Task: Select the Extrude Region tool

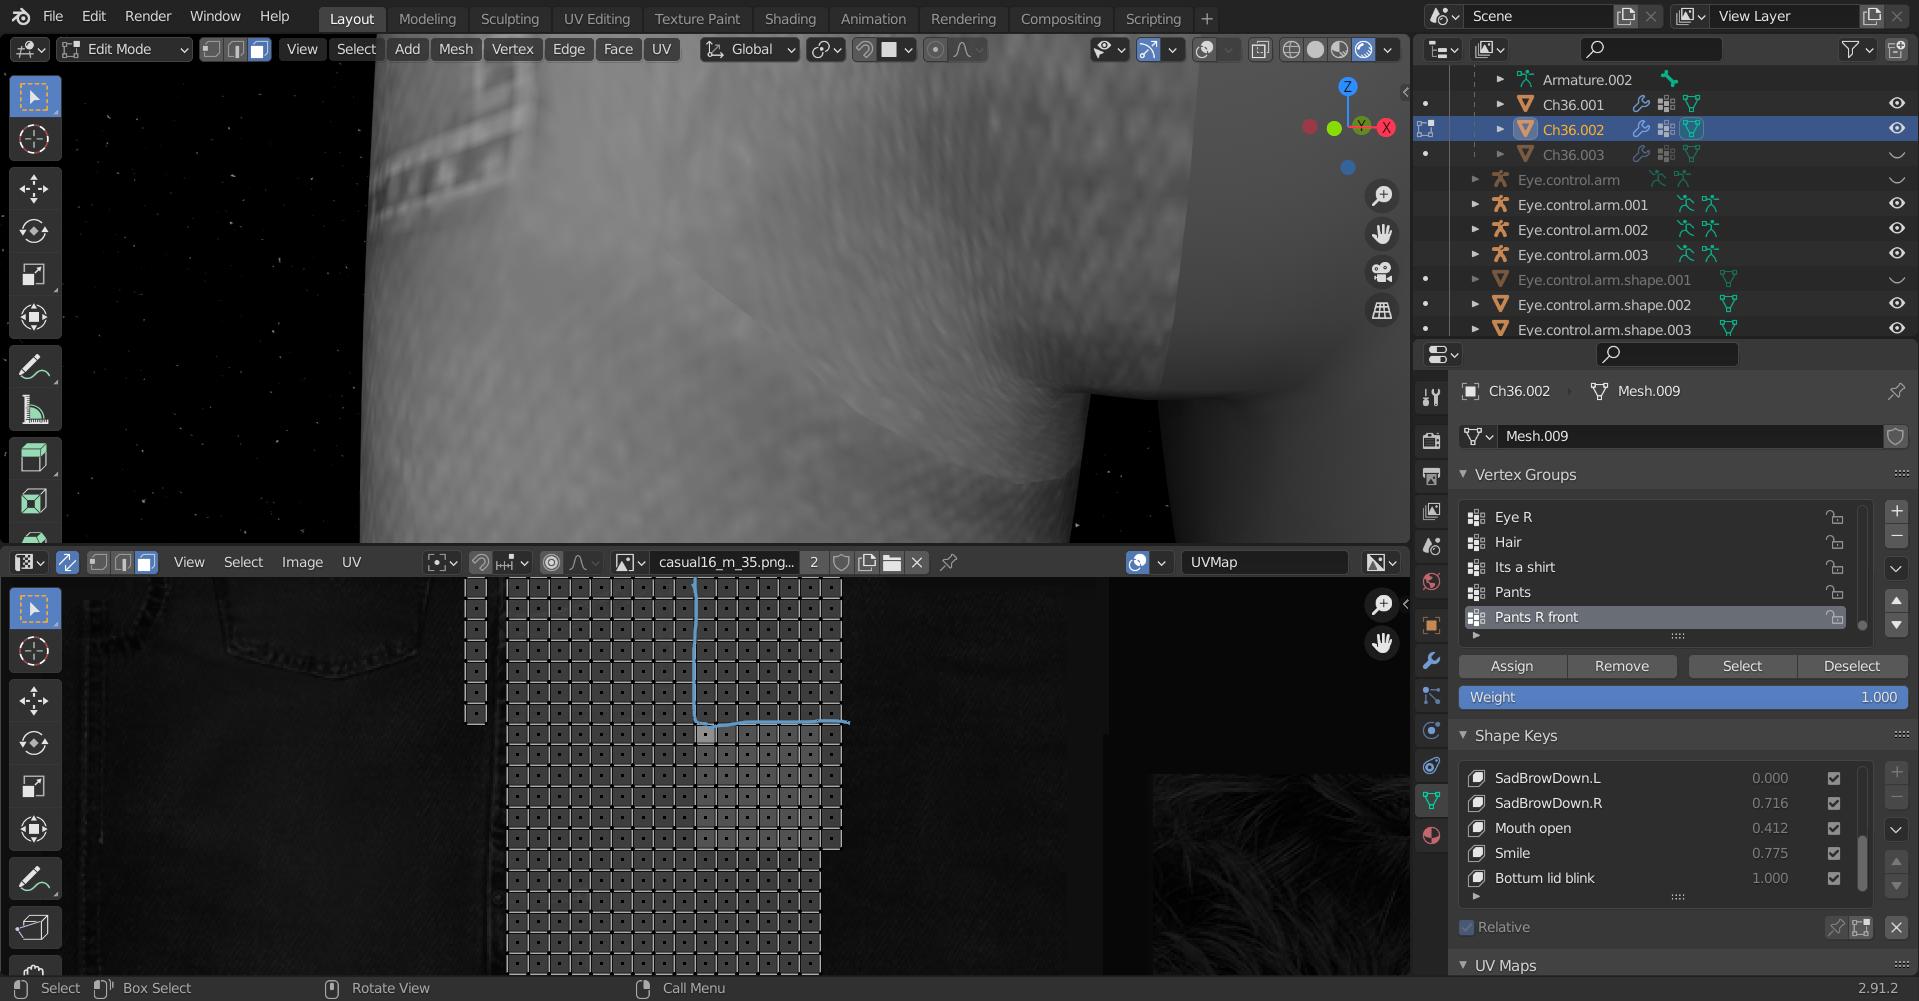Action: [34, 459]
